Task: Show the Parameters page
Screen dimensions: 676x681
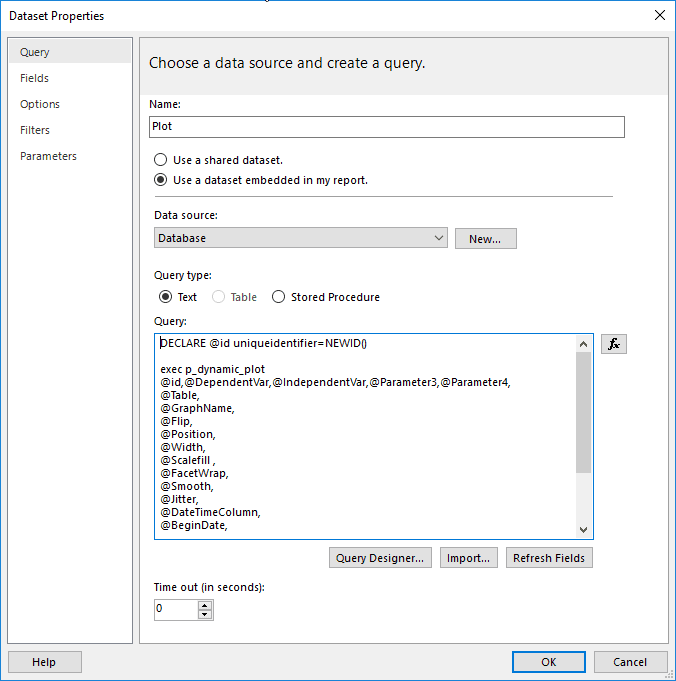Action: pyautogui.click(x=48, y=156)
